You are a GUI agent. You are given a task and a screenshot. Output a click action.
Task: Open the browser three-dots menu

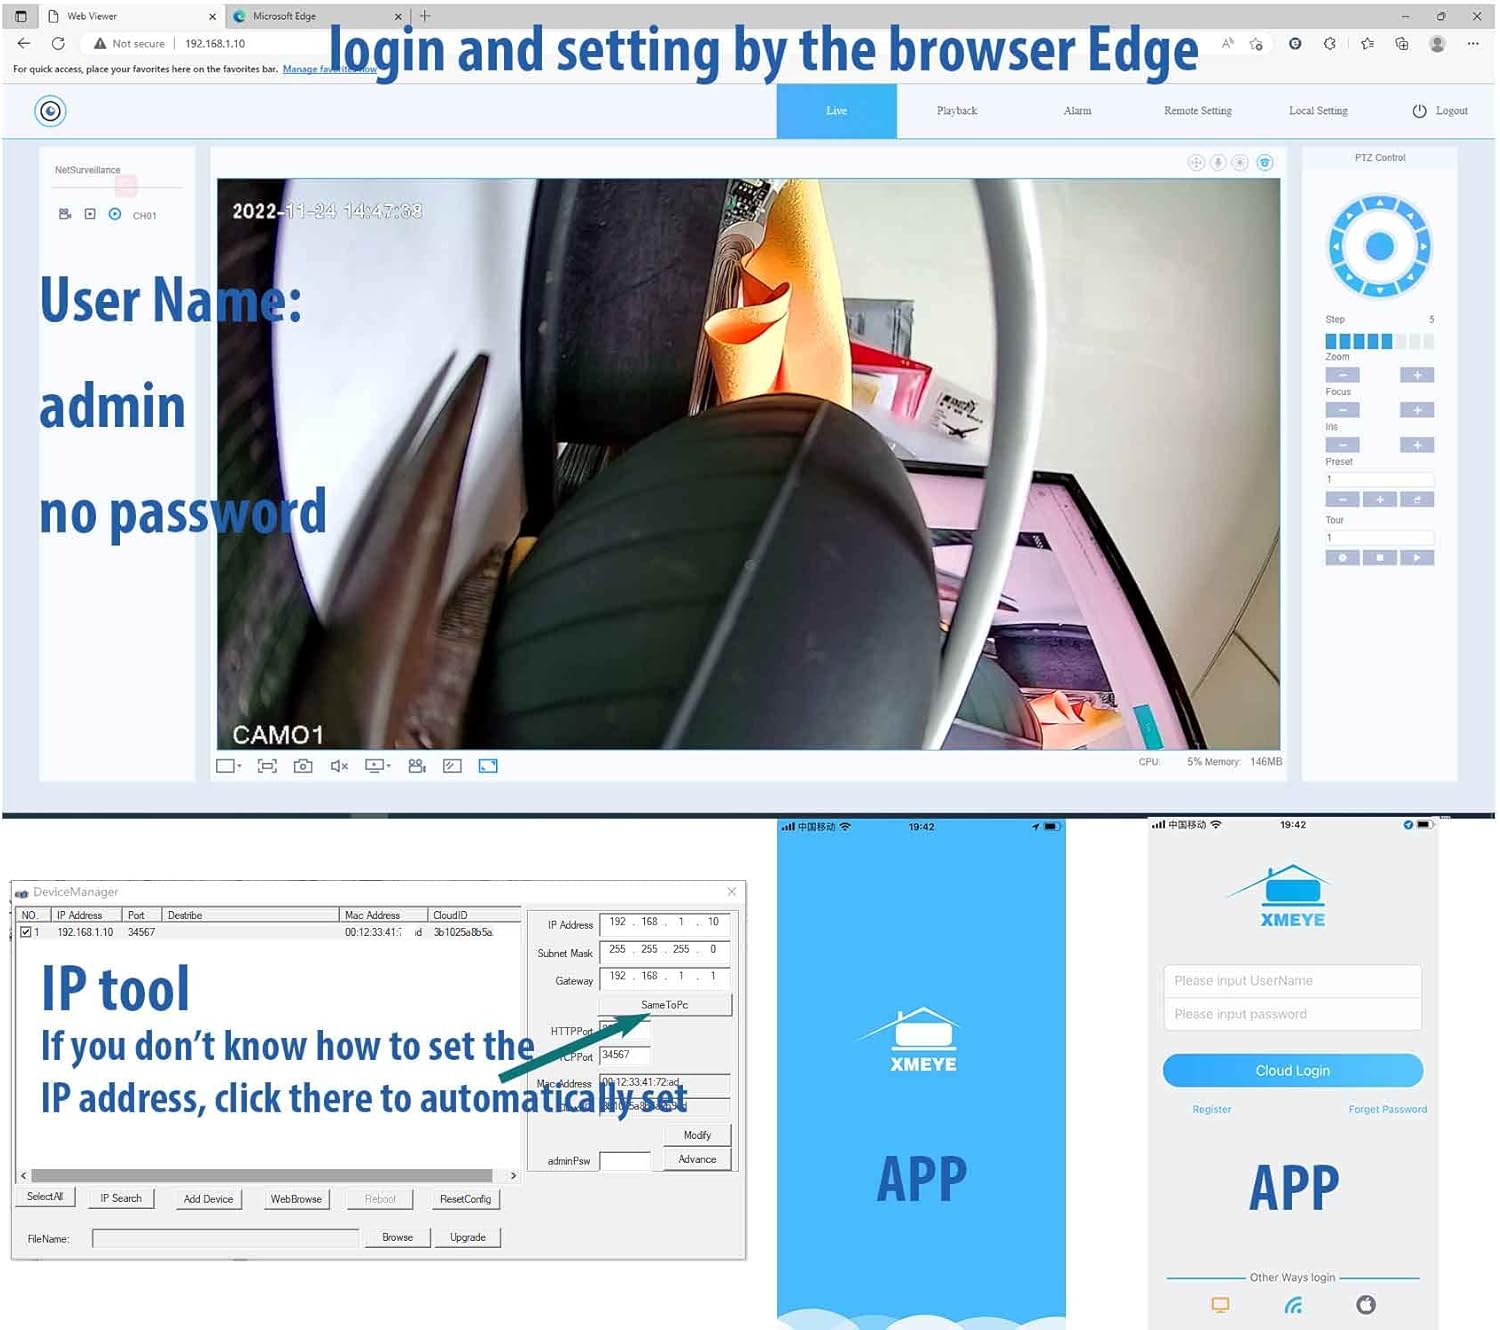coord(1473,44)
